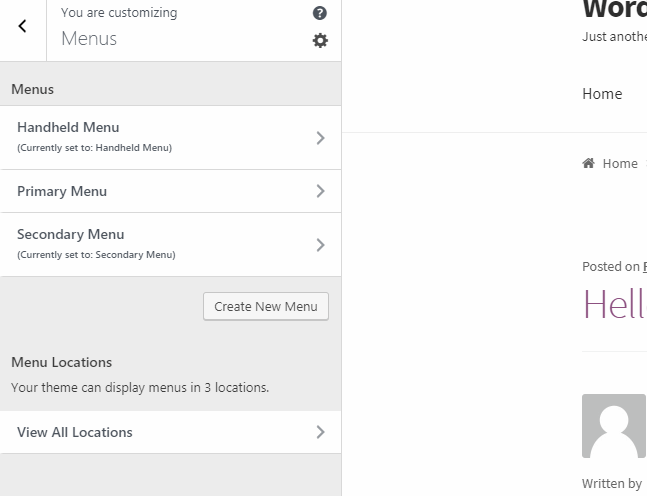Expand the Secondary Menu chevron
This screenshot has height=496, width=647.
point(321,245)
